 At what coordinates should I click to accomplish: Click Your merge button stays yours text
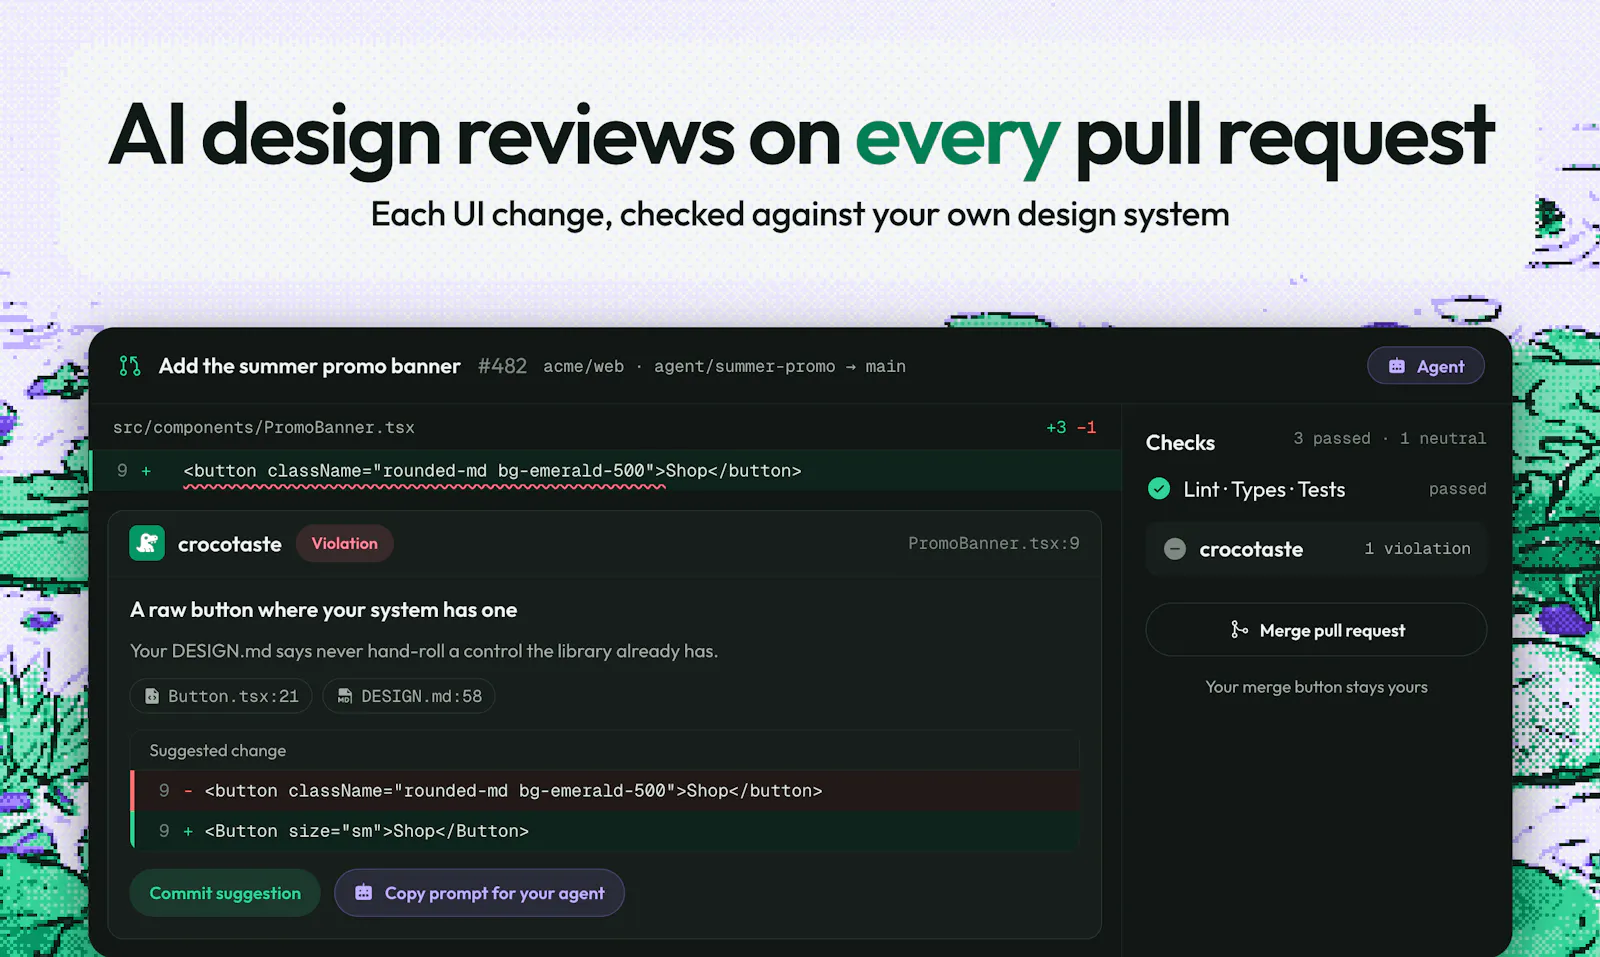click(1316, 687)
